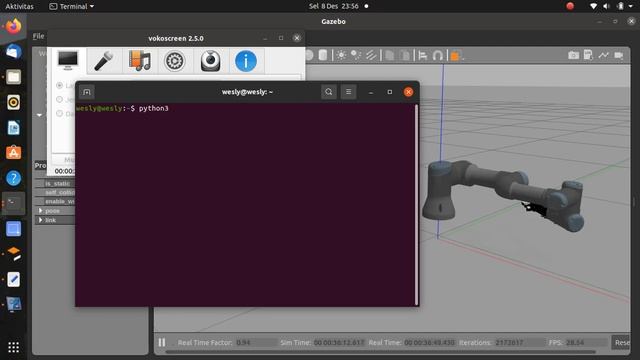
Task: Click the Gazebo Reset button
Action: tap(621, 342)
